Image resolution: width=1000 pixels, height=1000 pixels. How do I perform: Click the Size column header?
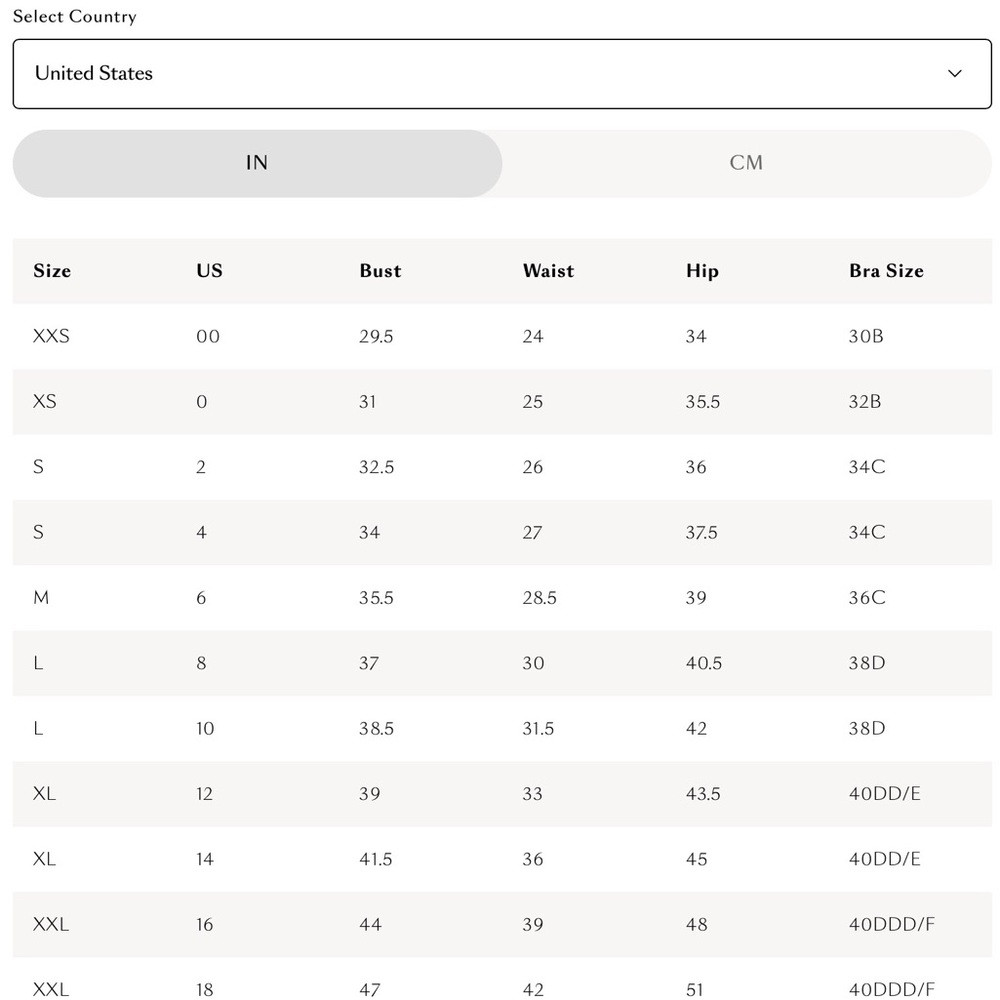(x=52, y=271)
